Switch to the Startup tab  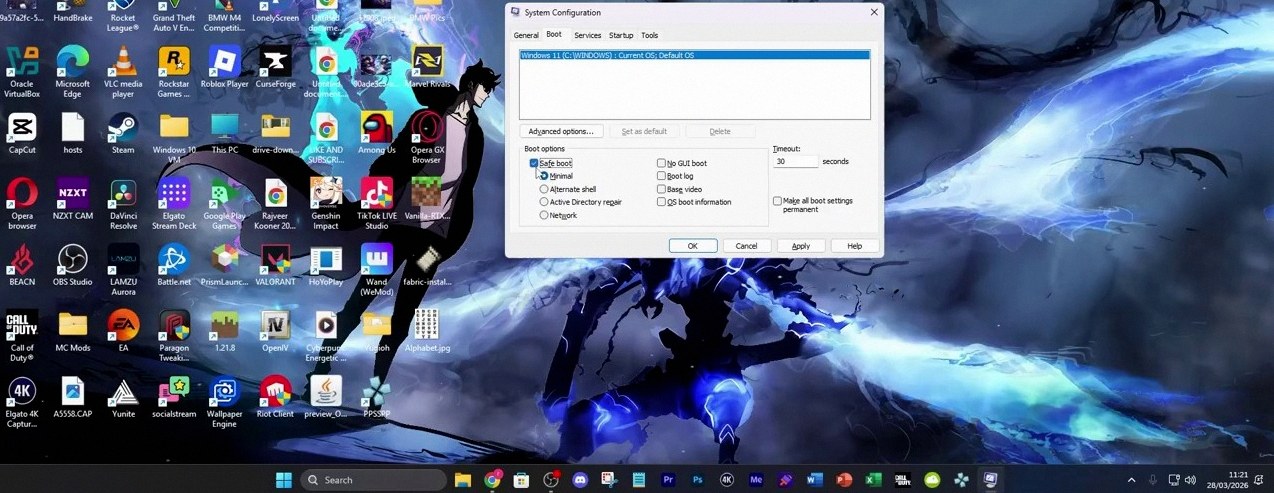point(621,35)
